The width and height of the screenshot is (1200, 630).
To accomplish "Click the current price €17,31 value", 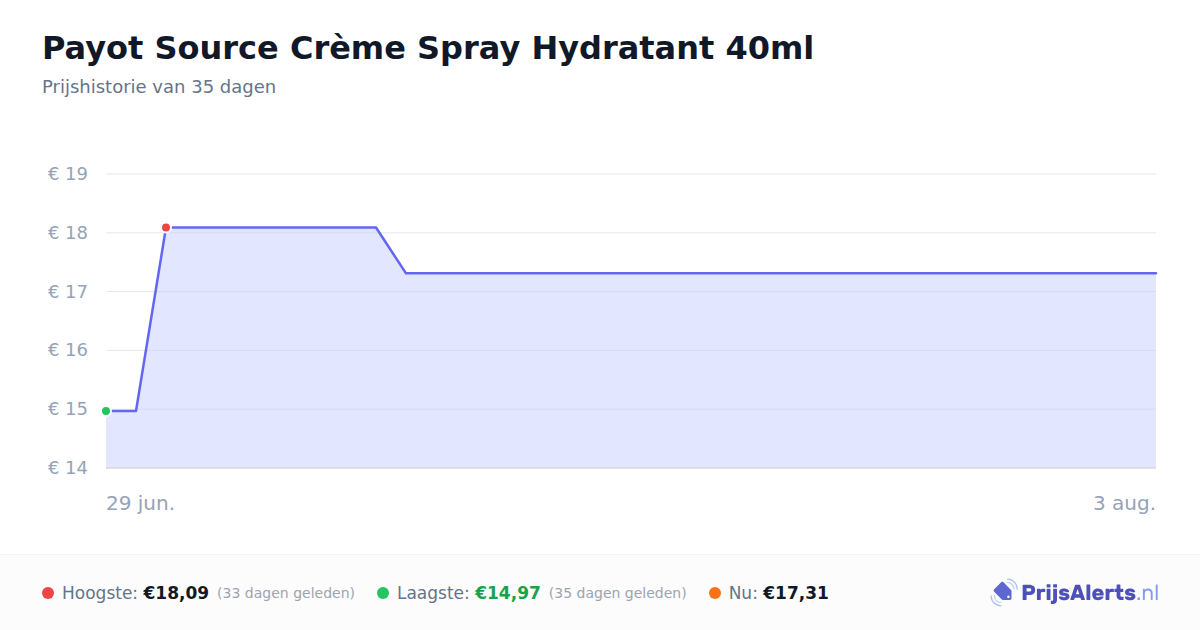I will (796, 594).
